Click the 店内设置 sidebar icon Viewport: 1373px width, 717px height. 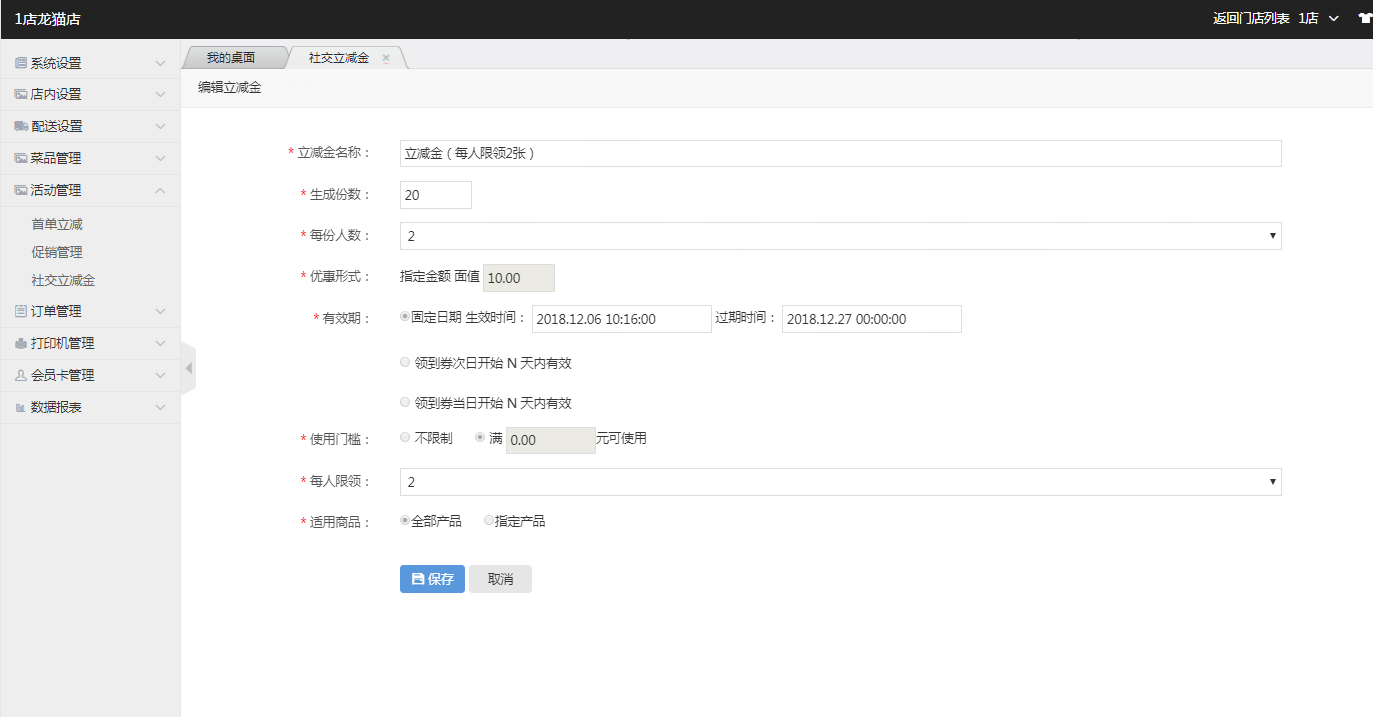pos(21,95)
